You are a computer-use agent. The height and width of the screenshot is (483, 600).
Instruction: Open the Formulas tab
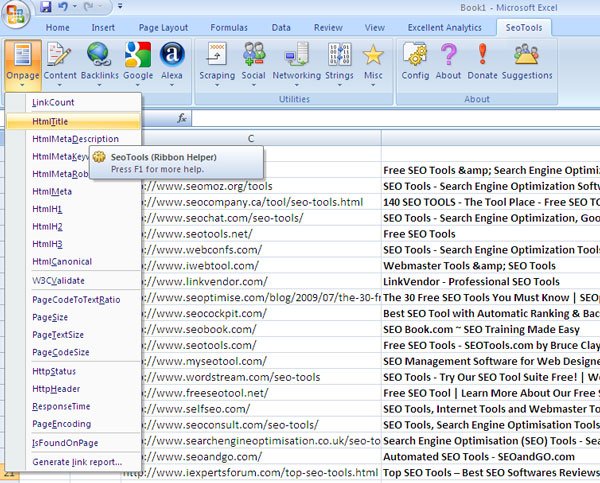tap(229, 28)
